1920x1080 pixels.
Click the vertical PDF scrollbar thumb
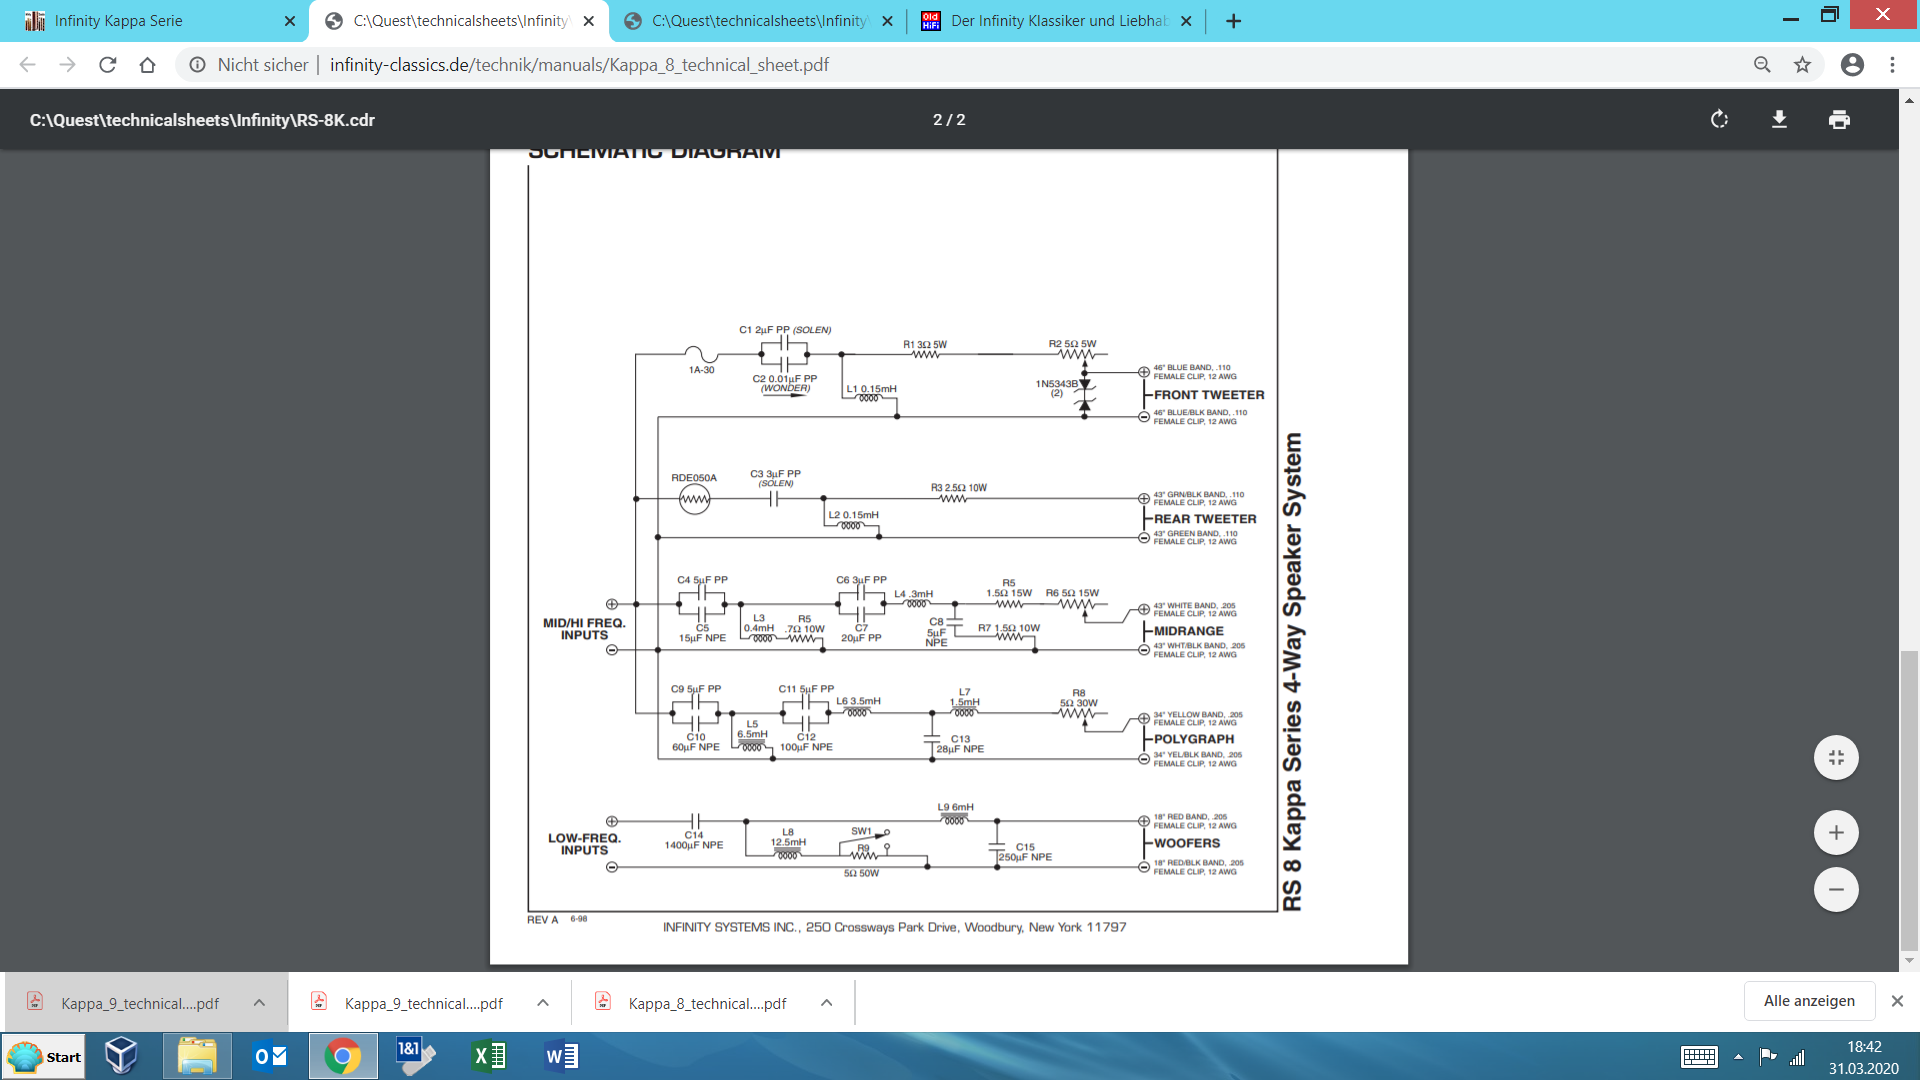click(1909, 800)
